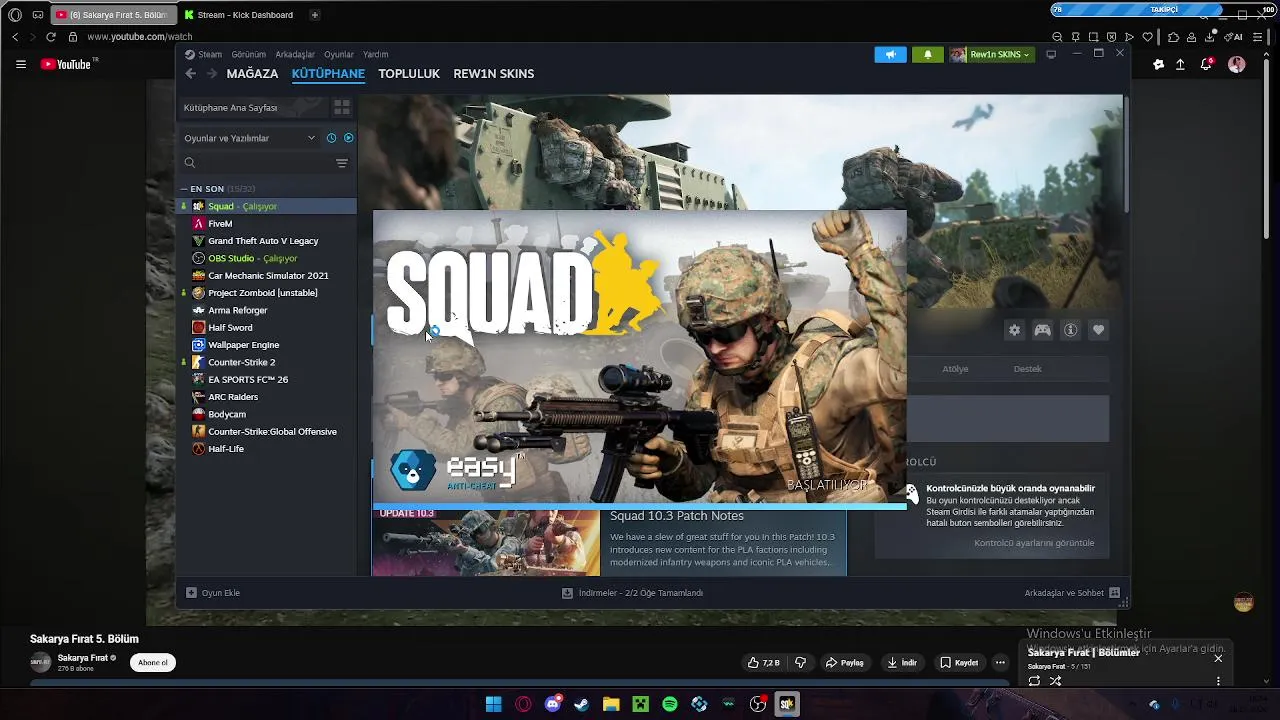Open the Oyunlar menu
This screenshot has width=1280, height=720.
339,55
